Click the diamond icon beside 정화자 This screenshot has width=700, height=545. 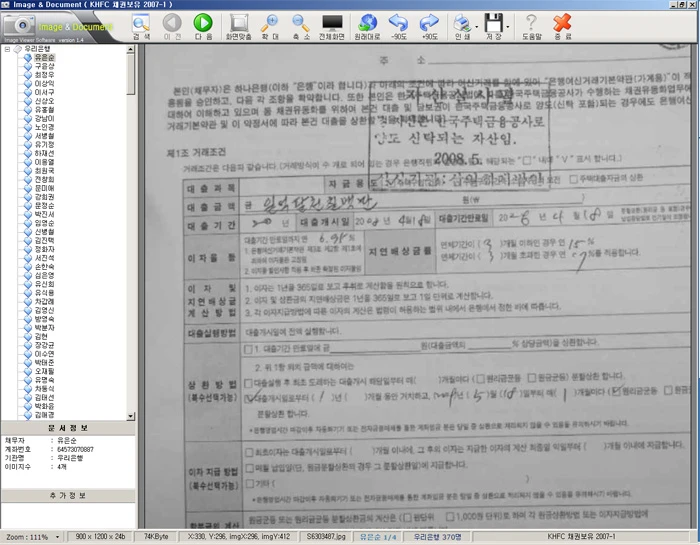click(28, 249)
